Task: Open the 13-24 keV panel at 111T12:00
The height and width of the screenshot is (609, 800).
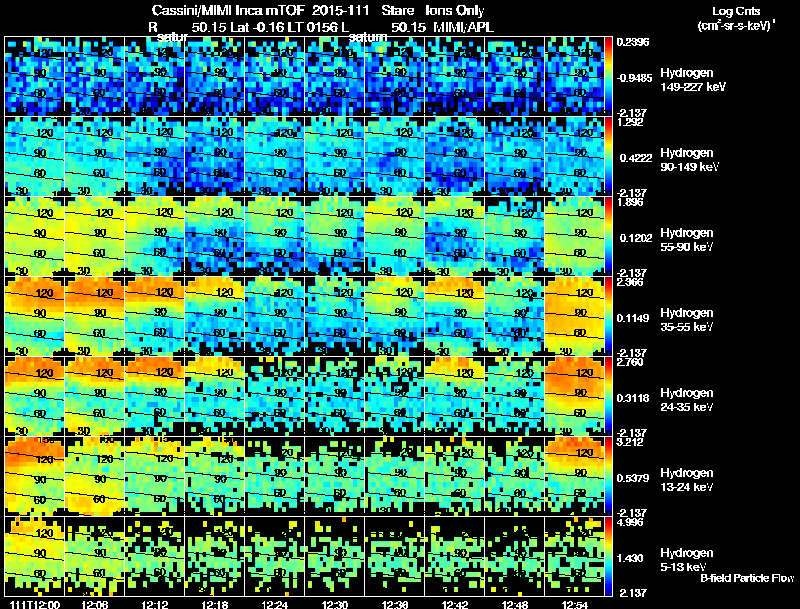Action: point(35,476)
